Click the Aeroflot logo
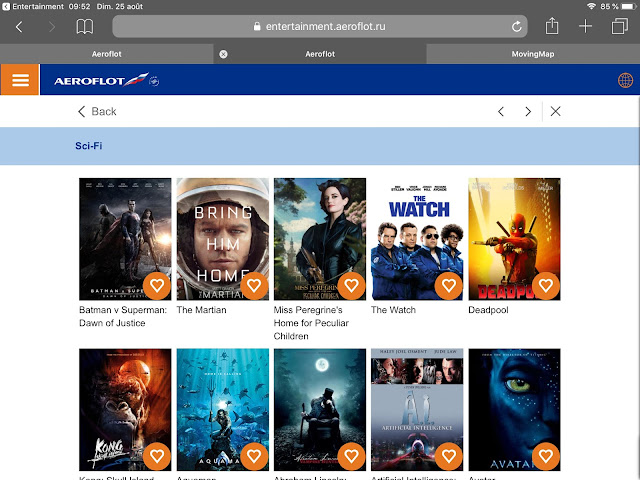This screenshot has height=480, width=640. click(106, 80)
